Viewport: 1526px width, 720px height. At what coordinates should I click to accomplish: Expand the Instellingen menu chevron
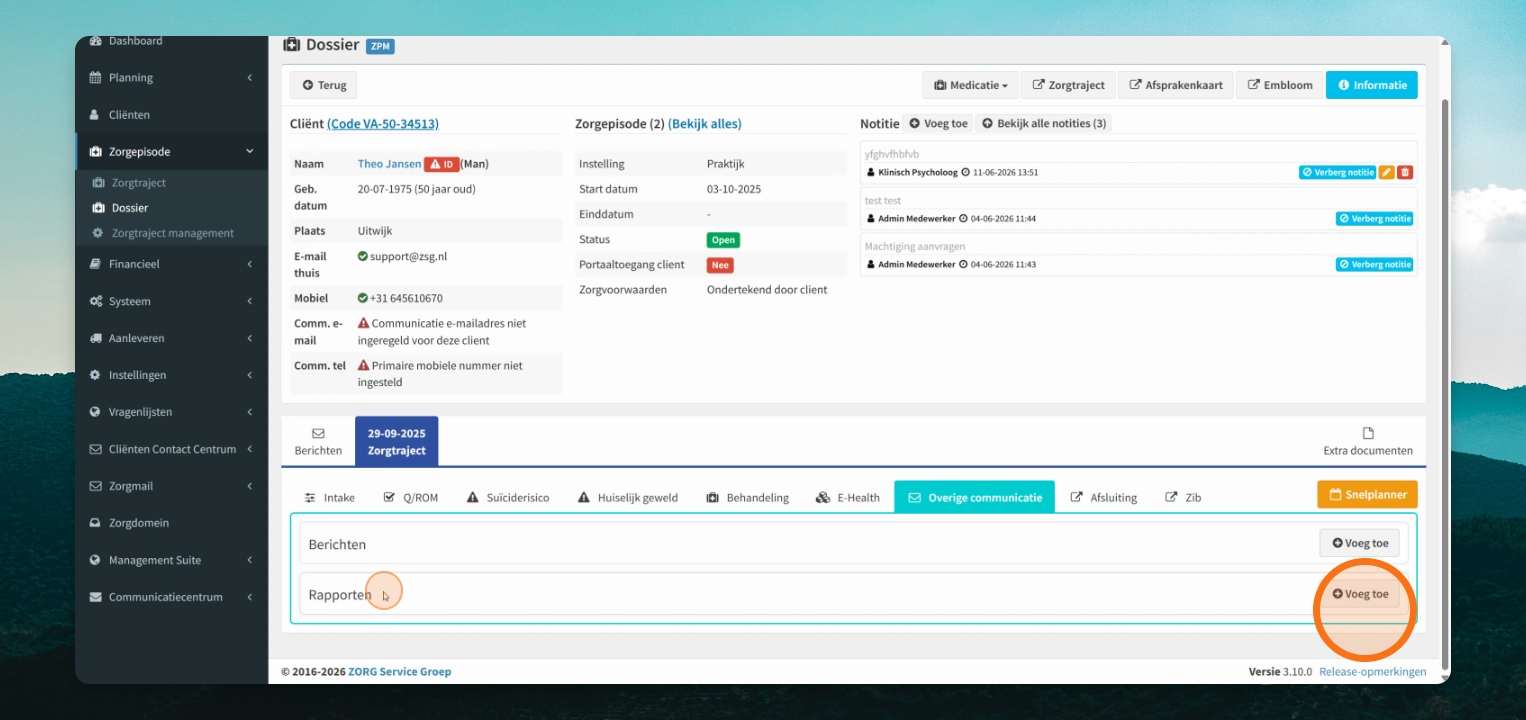249,375
